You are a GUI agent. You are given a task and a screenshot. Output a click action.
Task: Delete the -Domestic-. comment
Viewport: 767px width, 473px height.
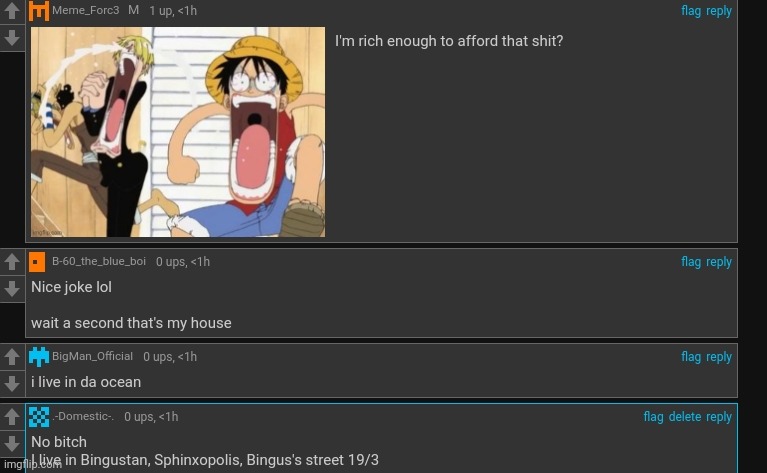pos(685,417)
